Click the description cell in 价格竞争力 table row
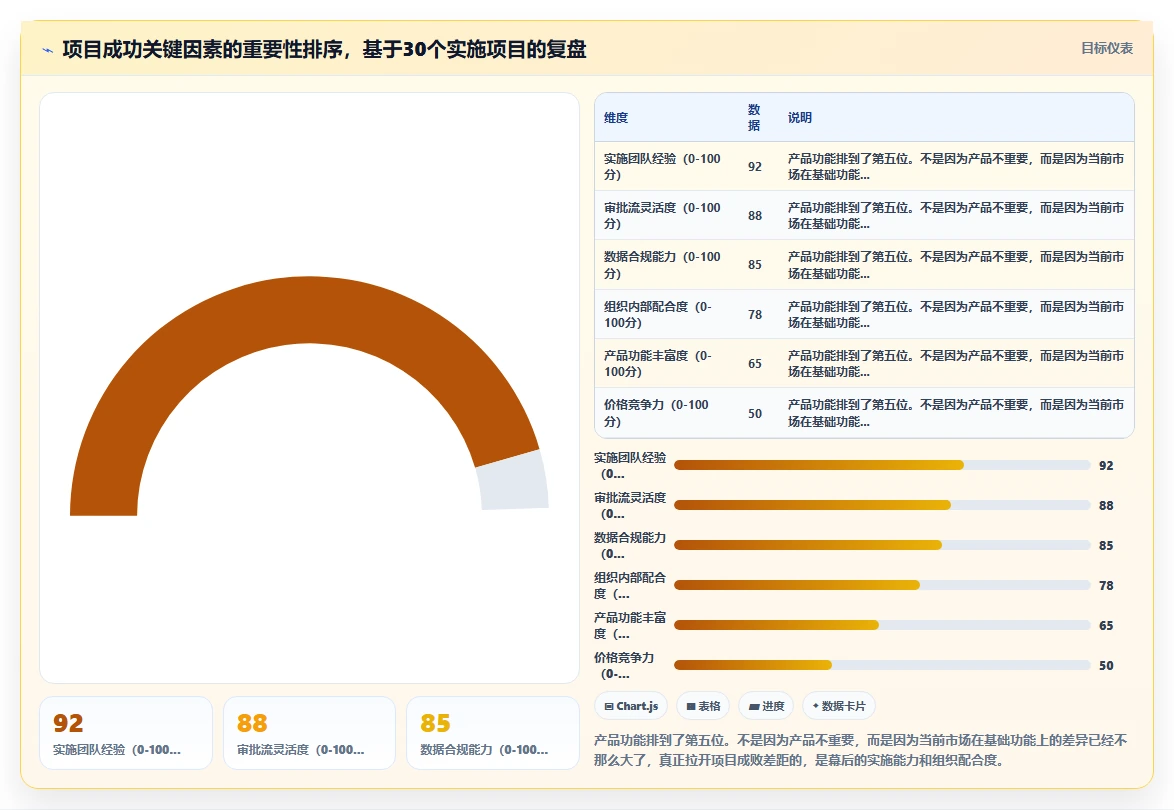Image resolution: width=1174 pixels, height=810 pixels. point(956,412)
